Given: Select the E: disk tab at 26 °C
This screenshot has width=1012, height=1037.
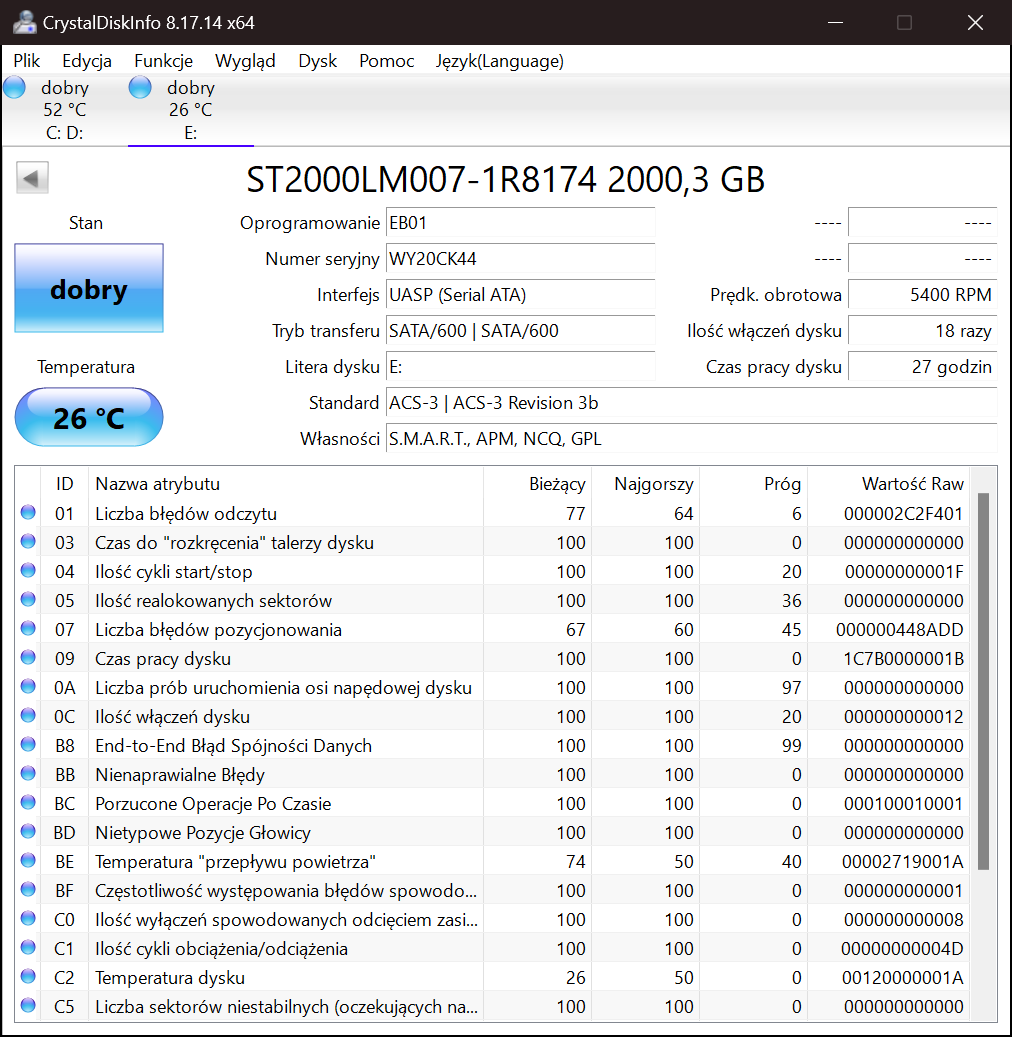Looking at the screenshot, I should 190,110.
